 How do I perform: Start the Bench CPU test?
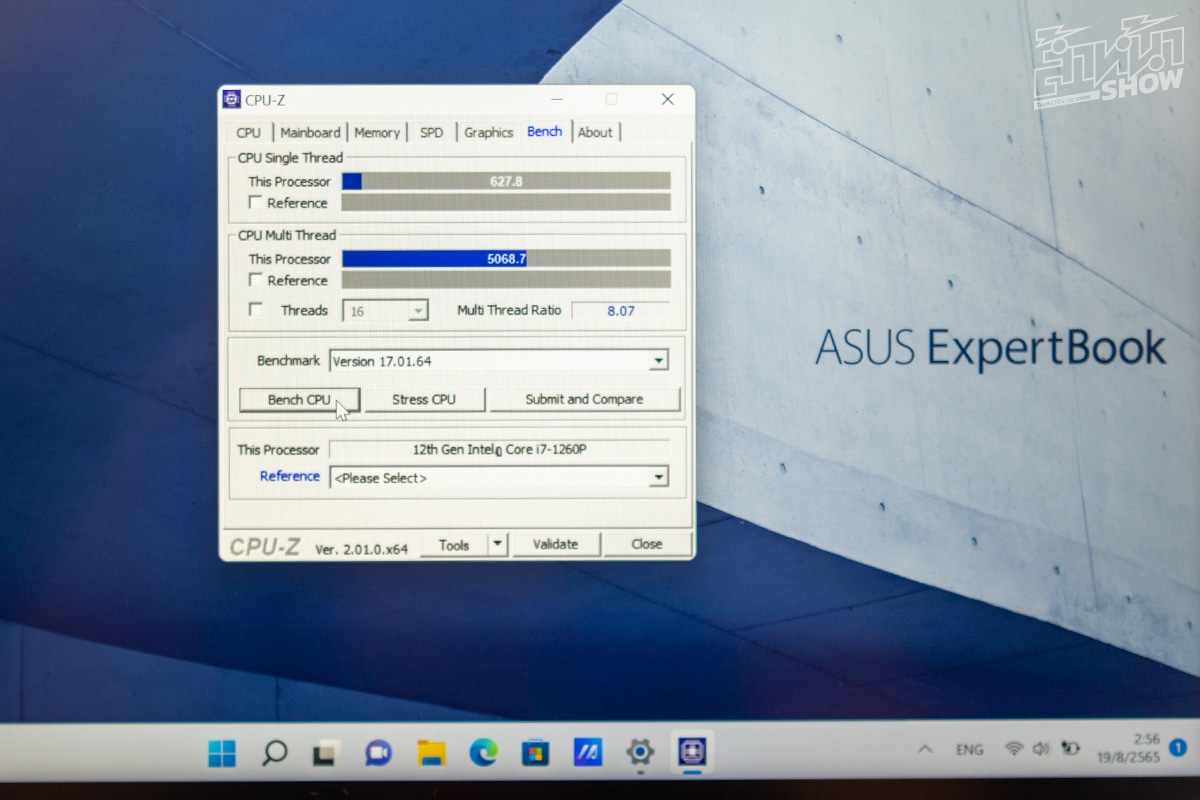[299, 399]
